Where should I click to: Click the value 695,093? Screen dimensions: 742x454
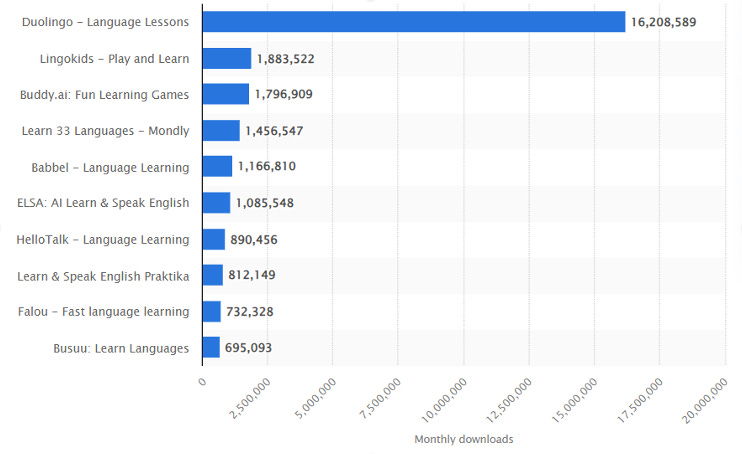(248, 348)
